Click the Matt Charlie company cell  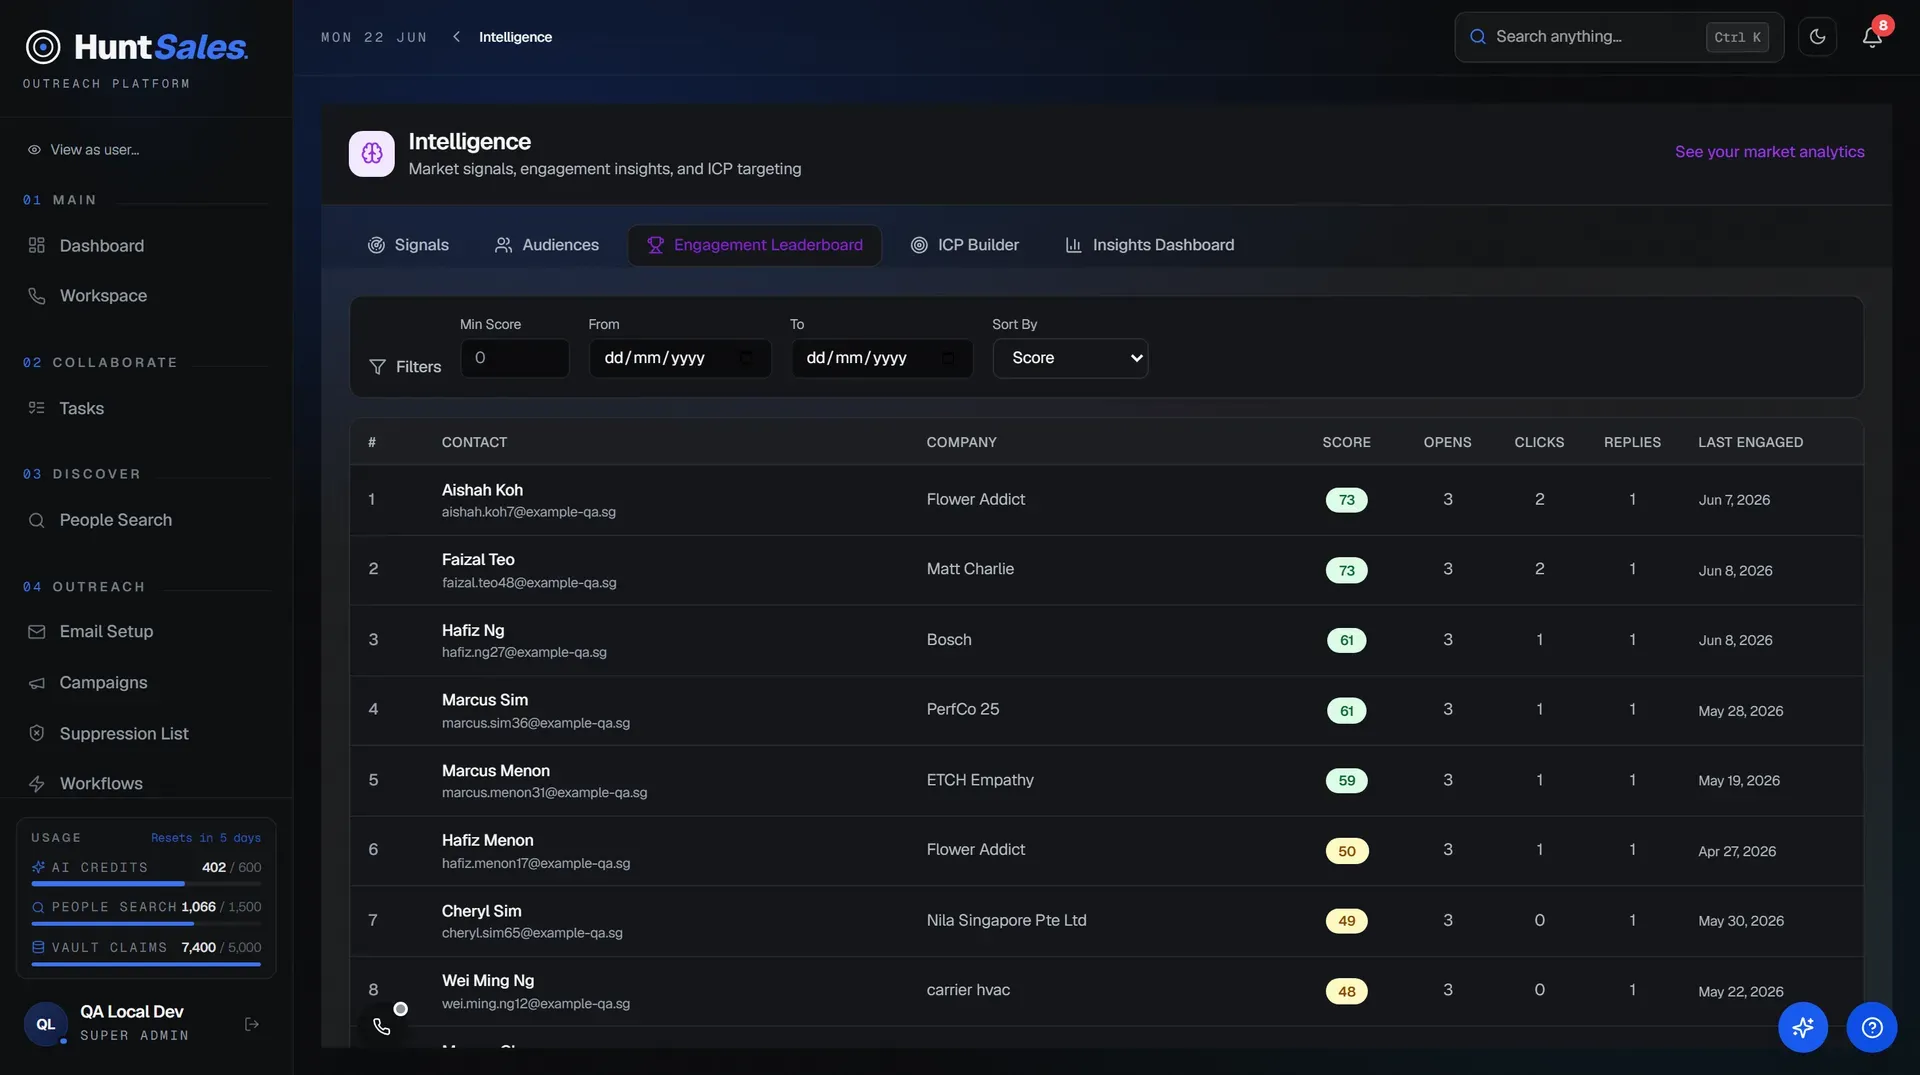tap(970, 569)
